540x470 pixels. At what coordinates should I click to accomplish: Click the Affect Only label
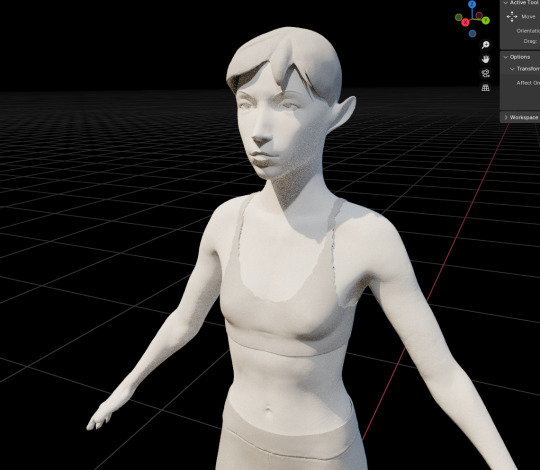[528, 83]
